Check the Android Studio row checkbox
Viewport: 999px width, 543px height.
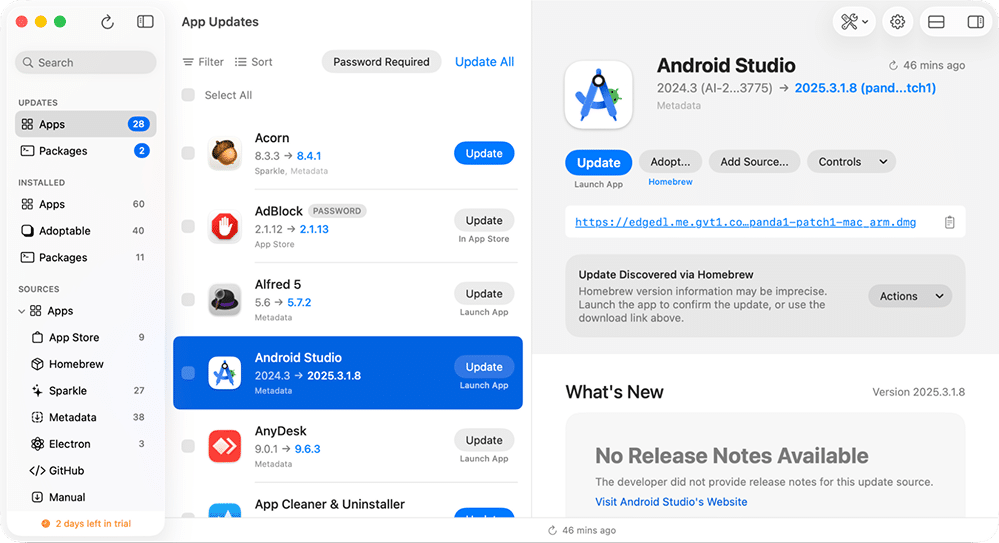pos(188,373)
